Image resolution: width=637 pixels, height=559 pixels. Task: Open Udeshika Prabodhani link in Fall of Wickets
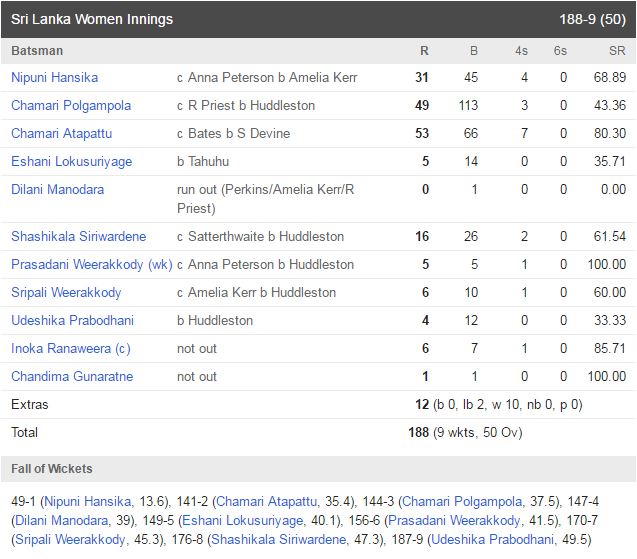(492, 540)
